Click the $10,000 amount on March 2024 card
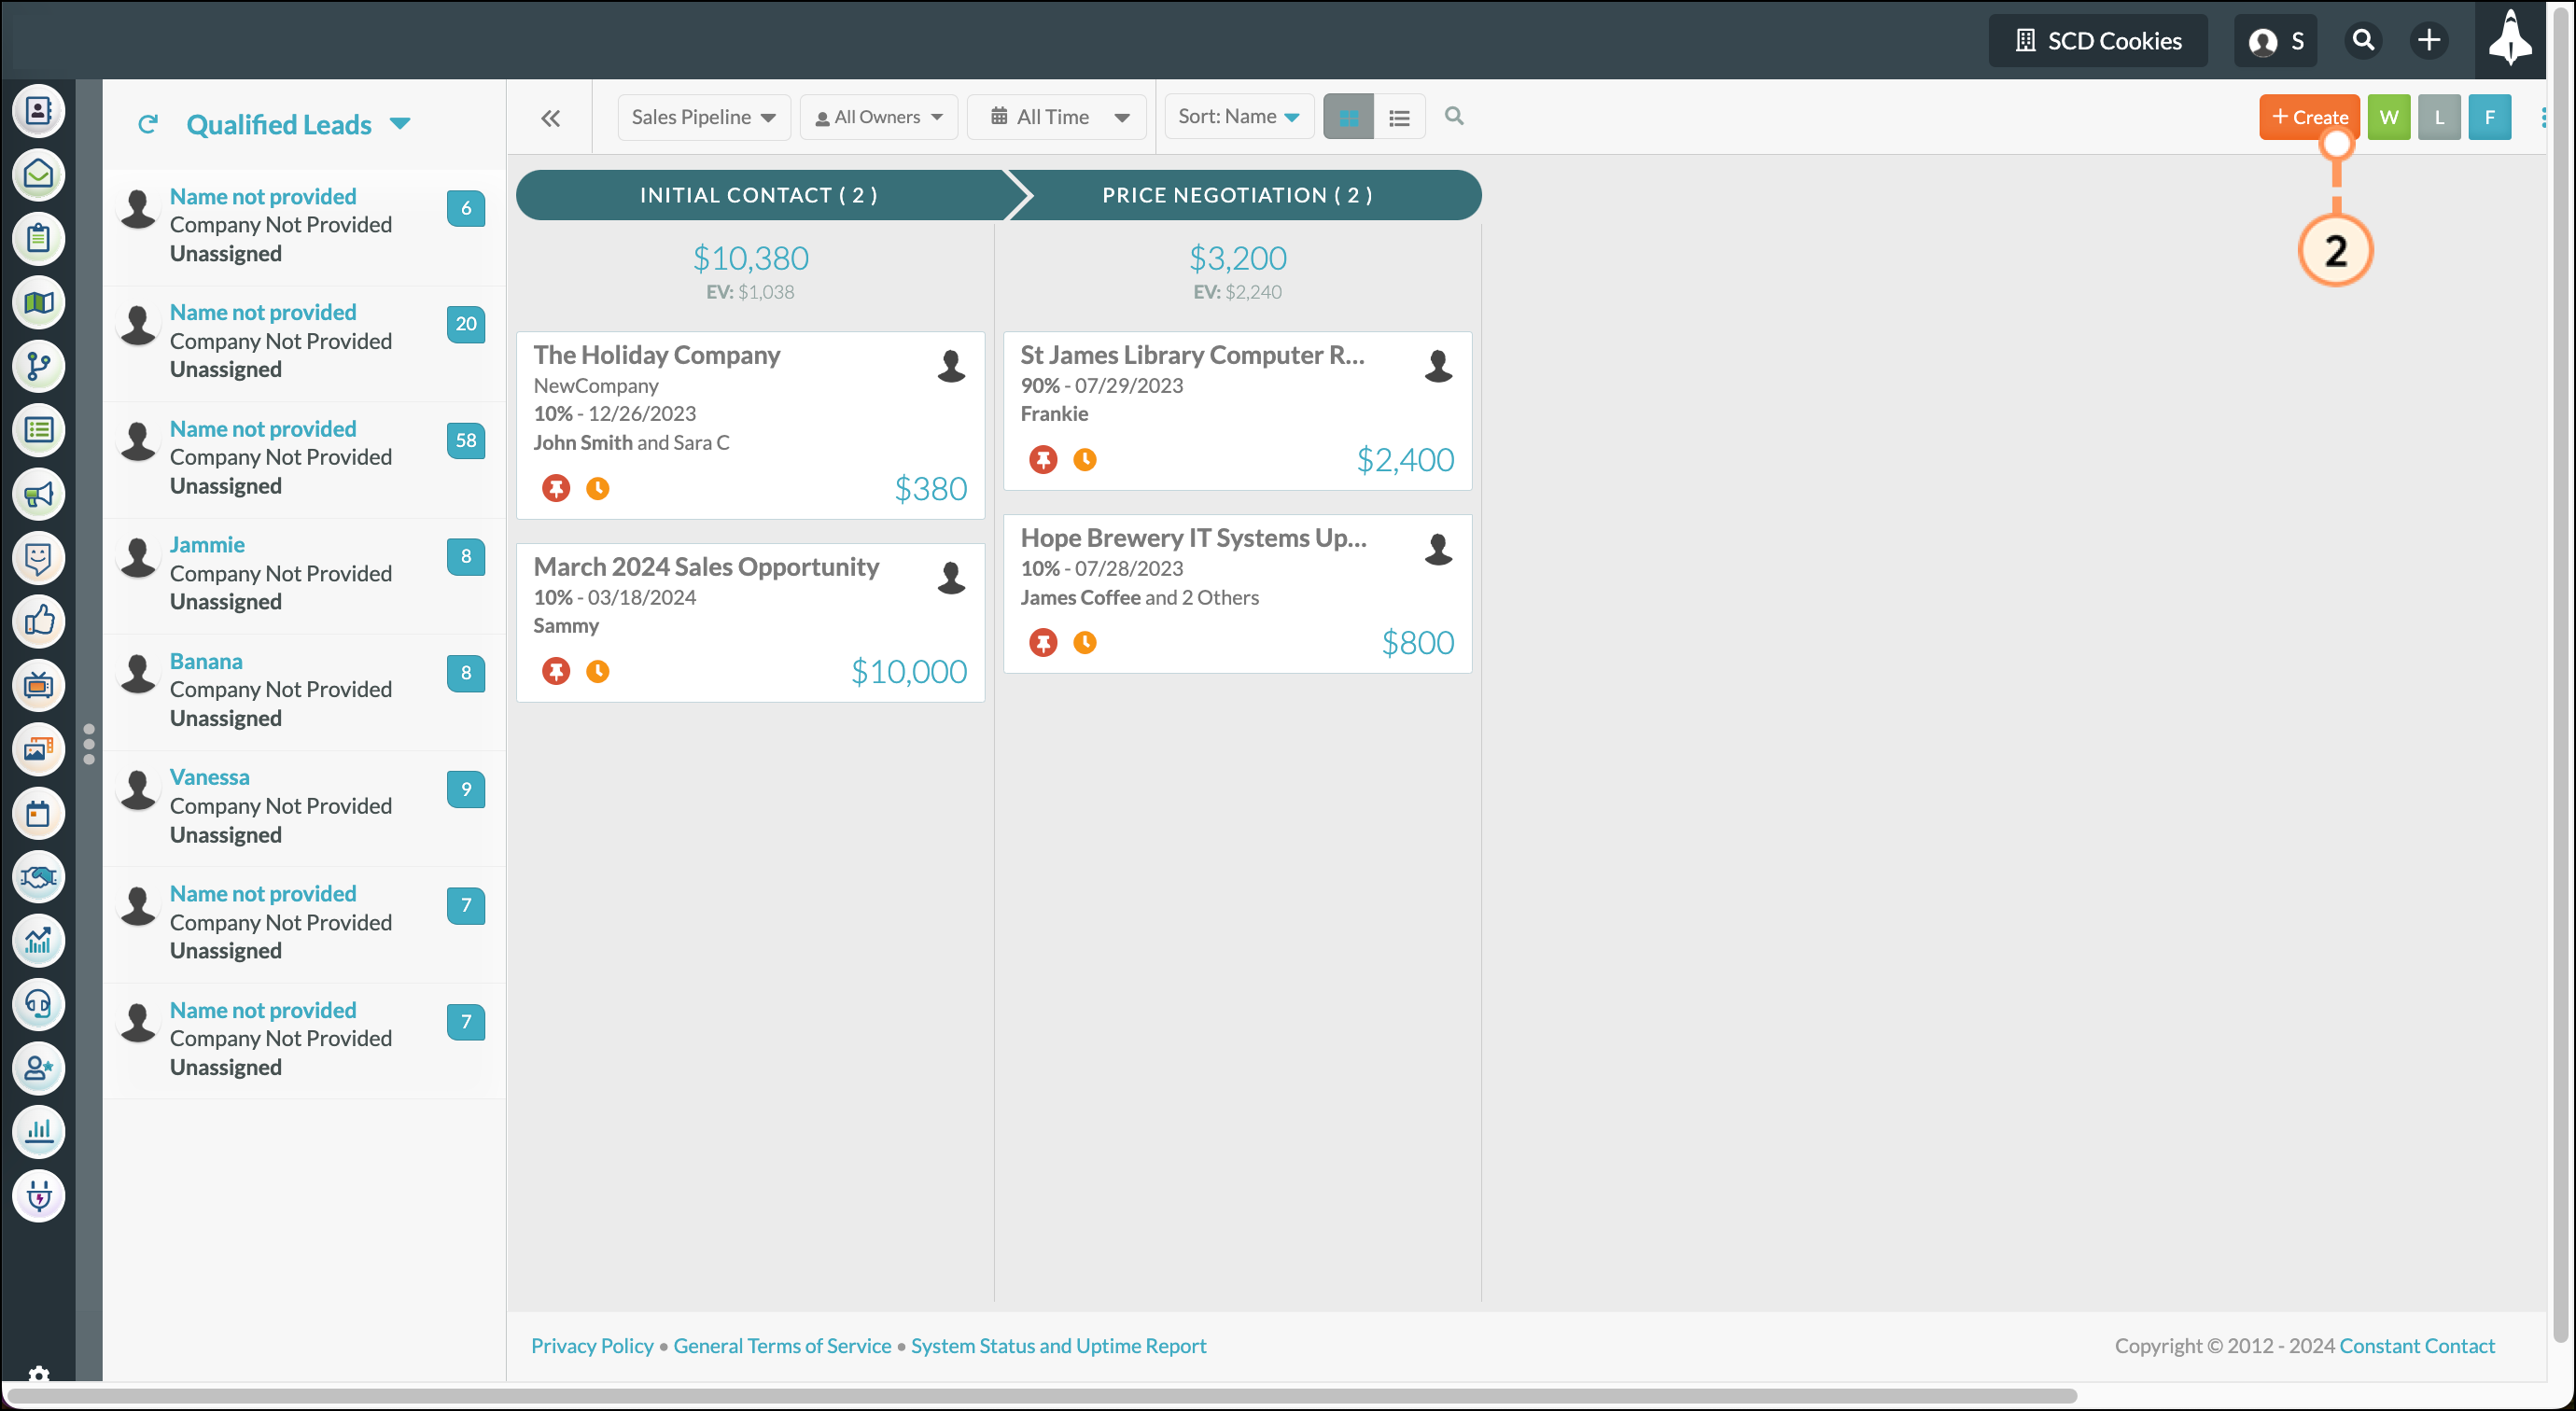 pyautogui.click(x=908, y=671)
